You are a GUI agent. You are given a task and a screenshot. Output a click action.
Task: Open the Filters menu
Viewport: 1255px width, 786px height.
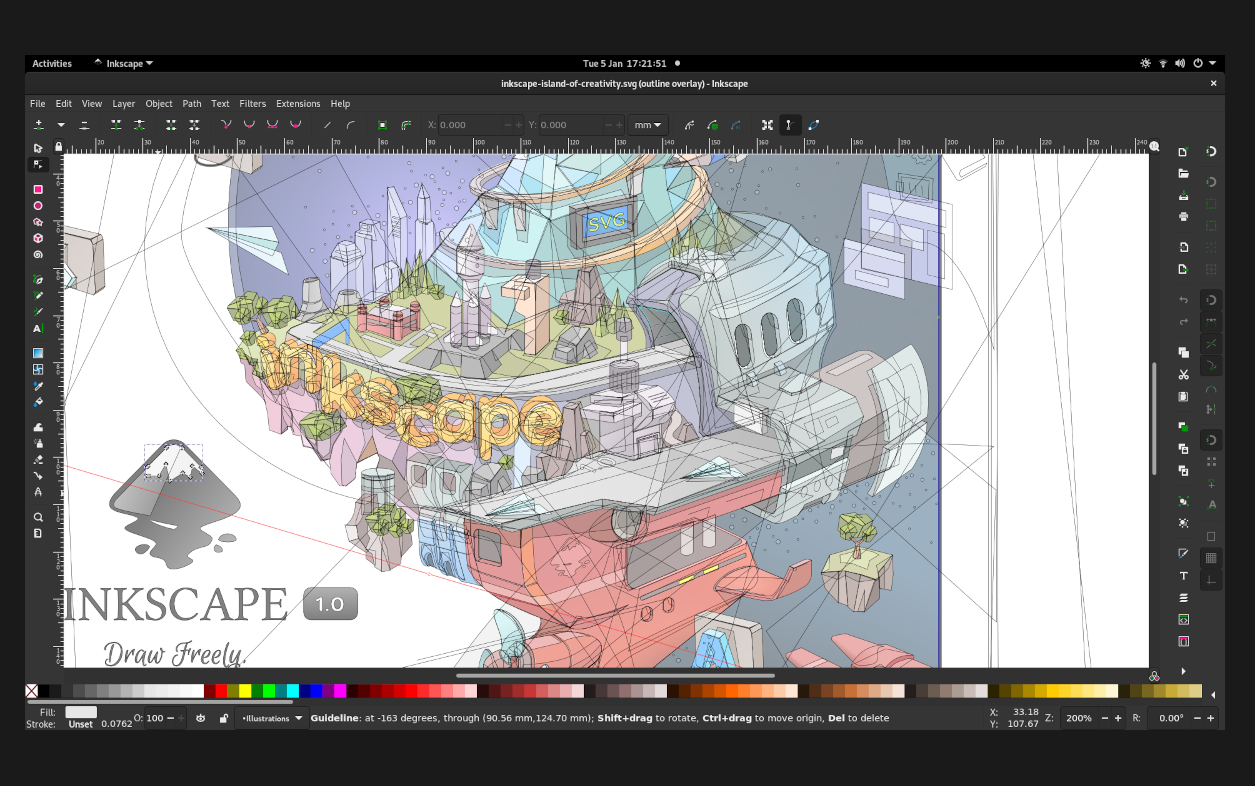pos(252,103)
